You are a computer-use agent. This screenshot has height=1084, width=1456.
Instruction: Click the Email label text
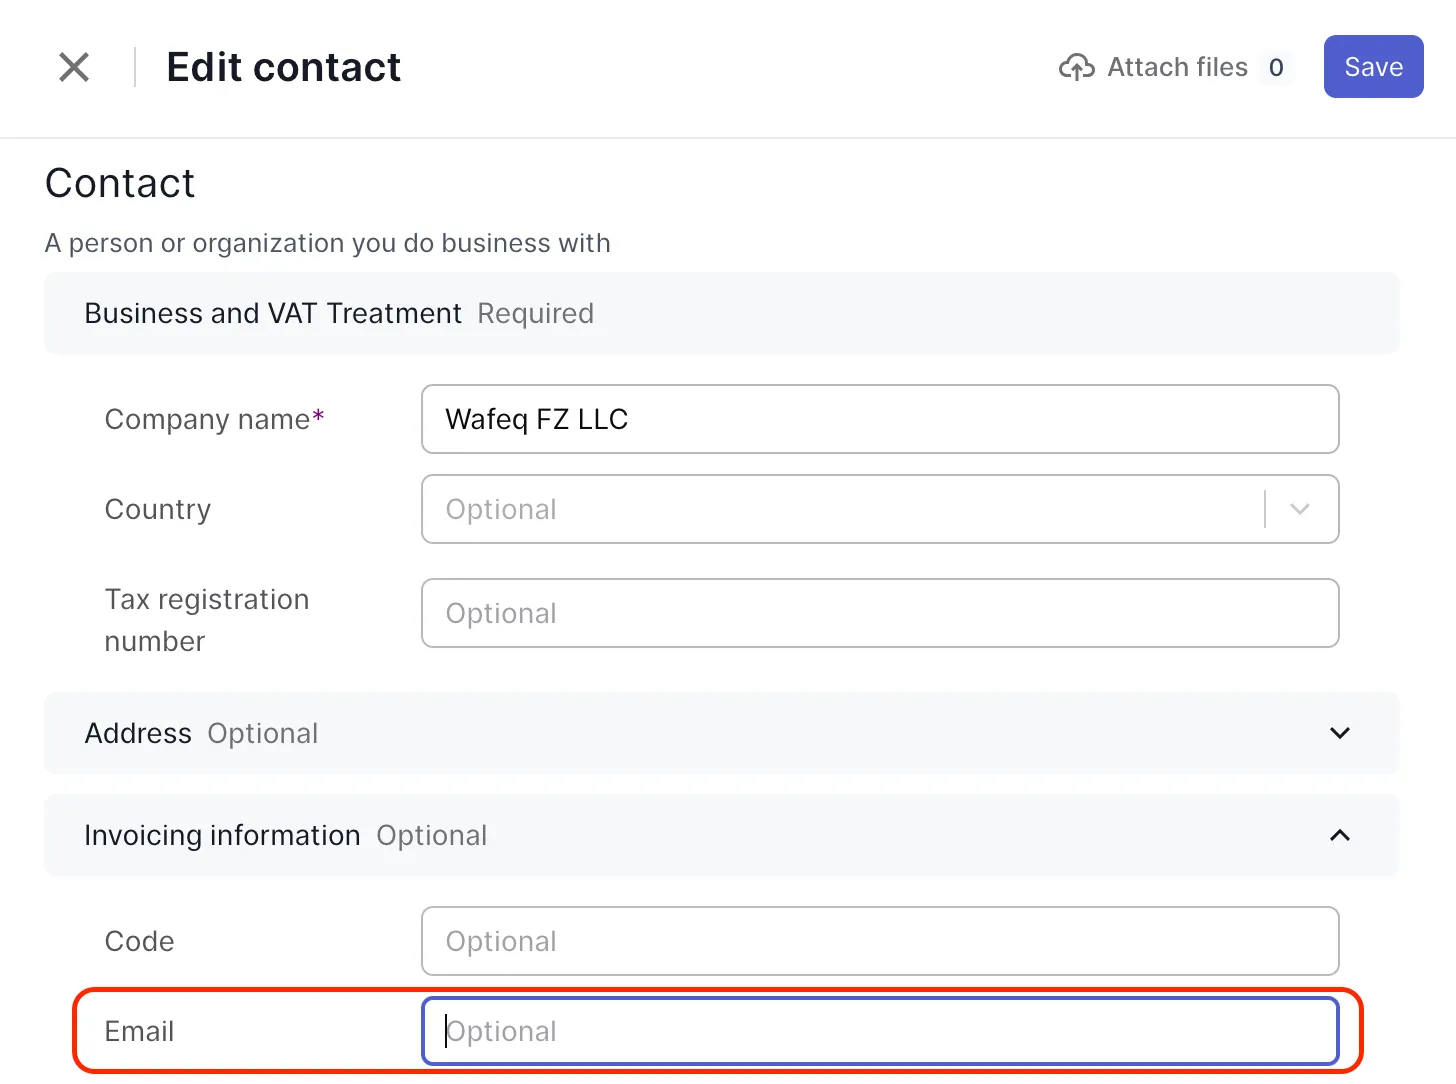click(139, 1030)
